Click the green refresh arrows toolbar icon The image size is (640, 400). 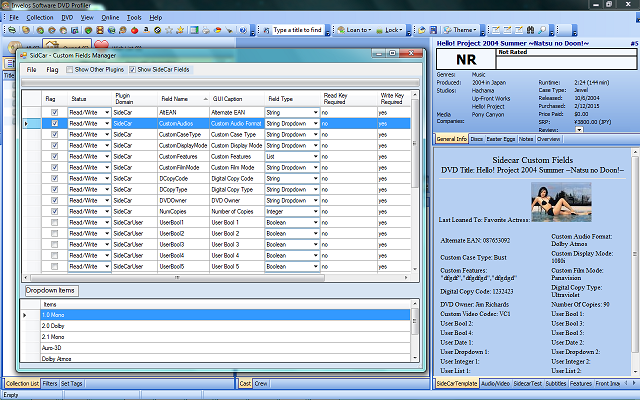(12, 30)
